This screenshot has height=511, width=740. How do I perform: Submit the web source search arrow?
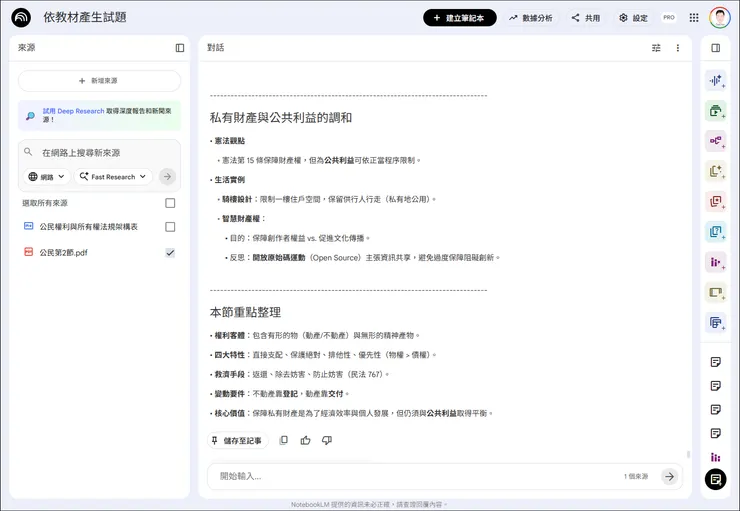coord(167,176)
